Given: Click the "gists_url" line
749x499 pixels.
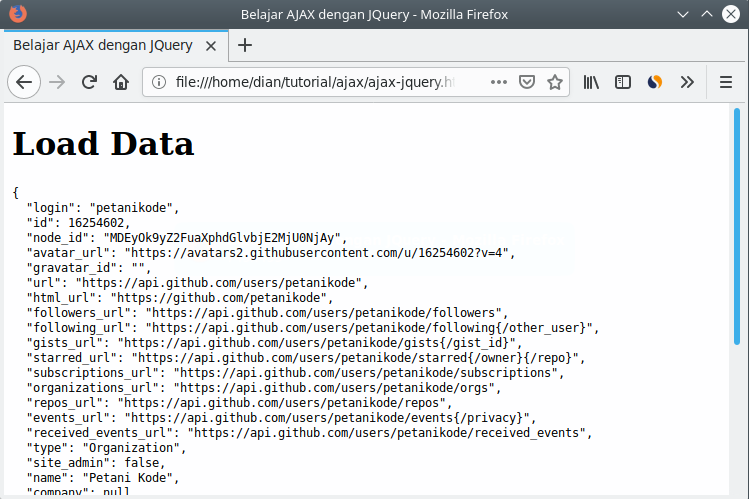Looking at the screenshot, I should [x=274, y=343].
